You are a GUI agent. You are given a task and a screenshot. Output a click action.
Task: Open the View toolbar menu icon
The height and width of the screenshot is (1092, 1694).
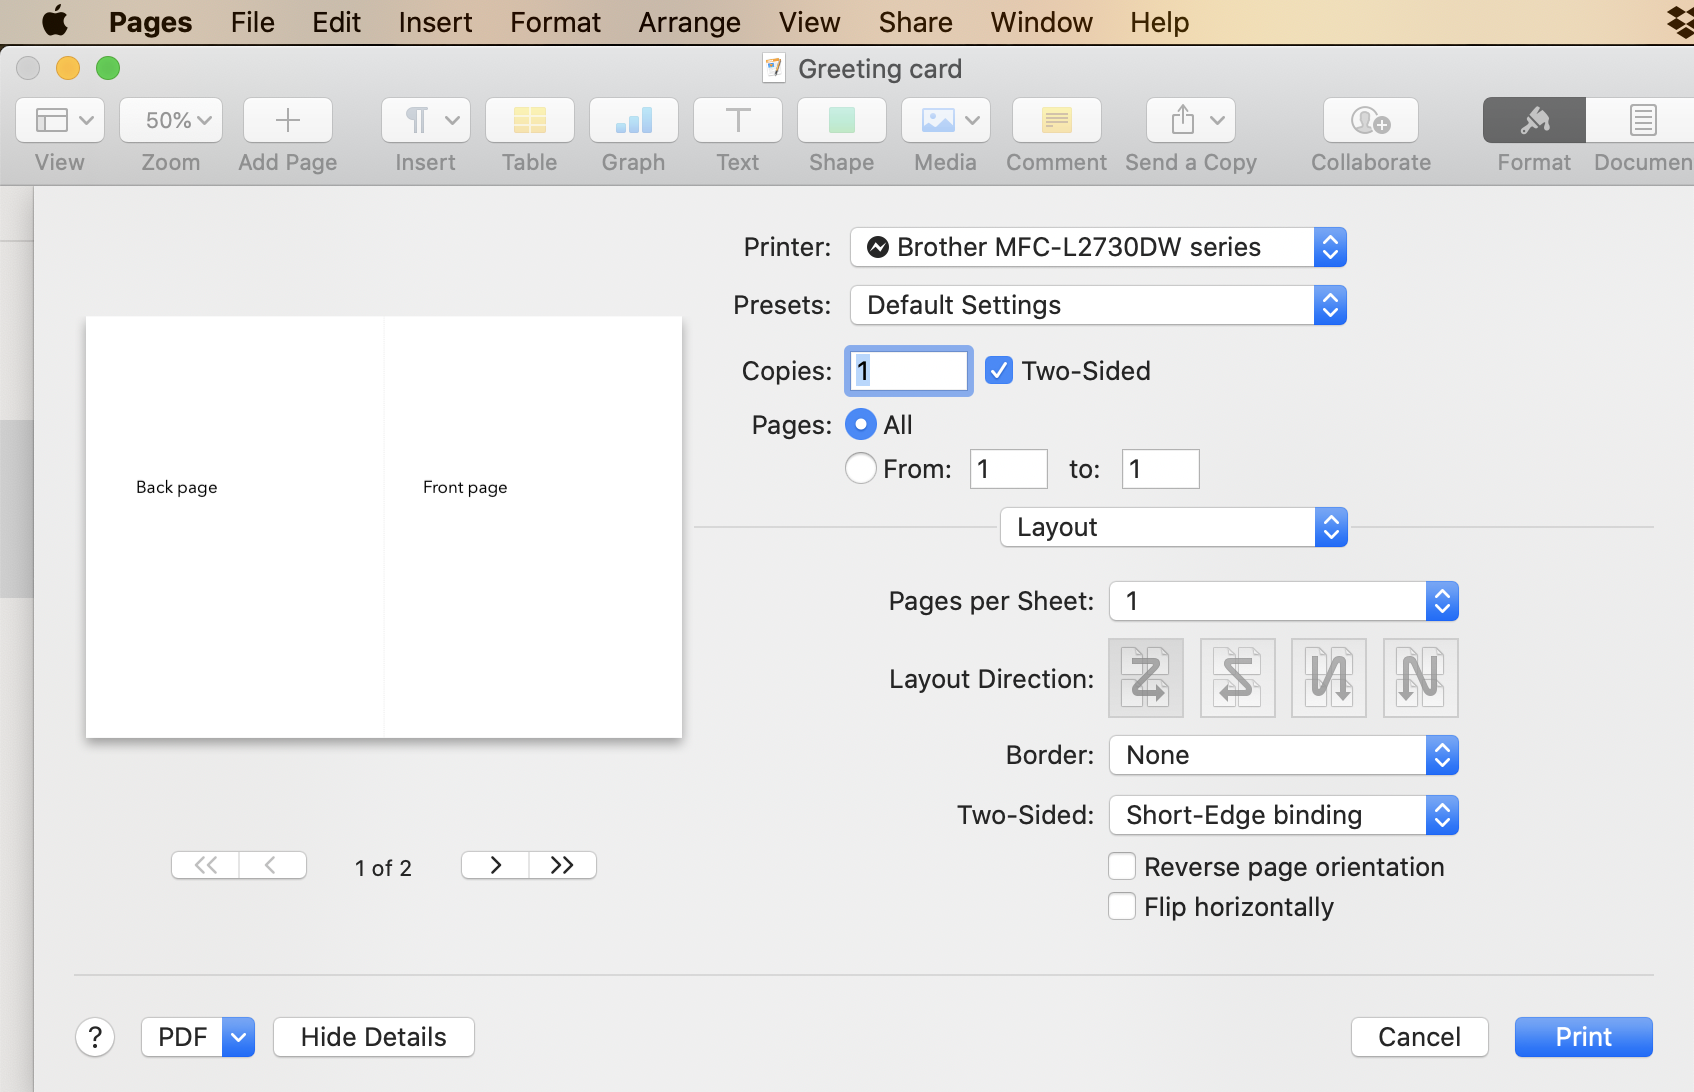(60, 120)
